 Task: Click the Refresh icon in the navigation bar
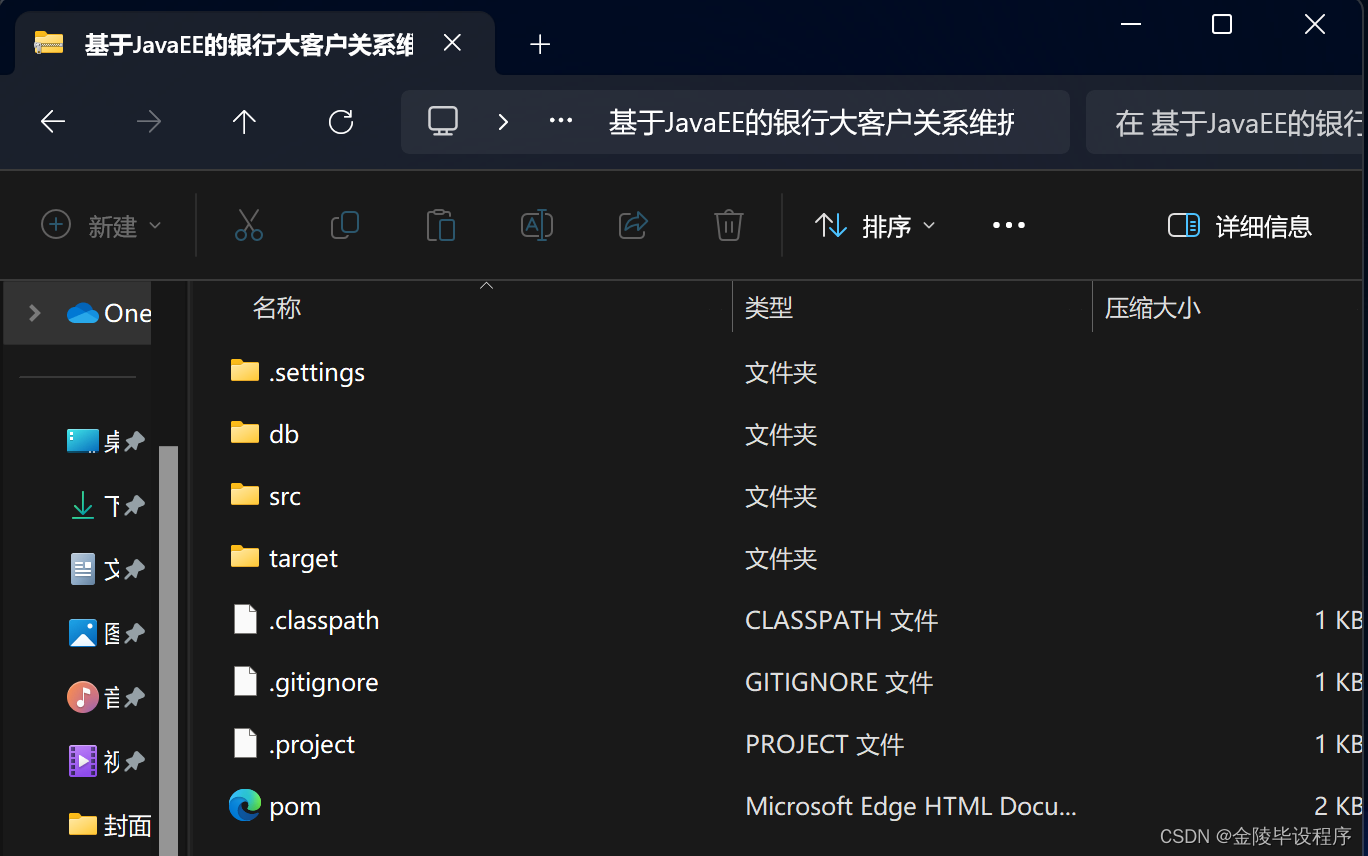(x=341, y=121)
